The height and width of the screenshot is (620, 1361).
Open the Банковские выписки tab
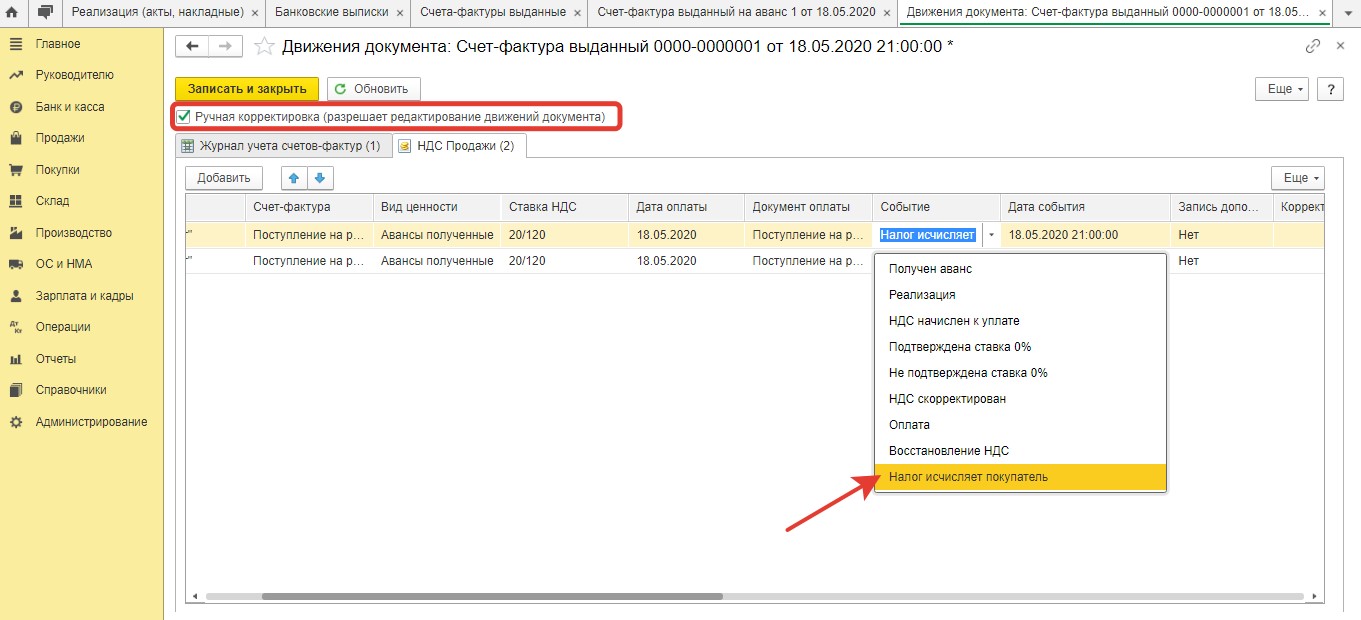coord(331,12)
